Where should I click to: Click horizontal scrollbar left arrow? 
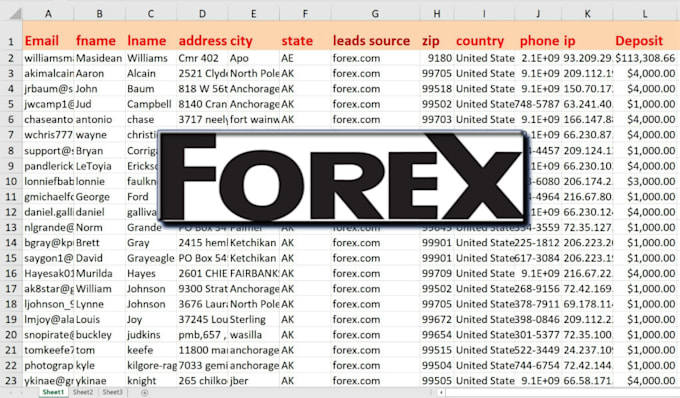point(441,393)
